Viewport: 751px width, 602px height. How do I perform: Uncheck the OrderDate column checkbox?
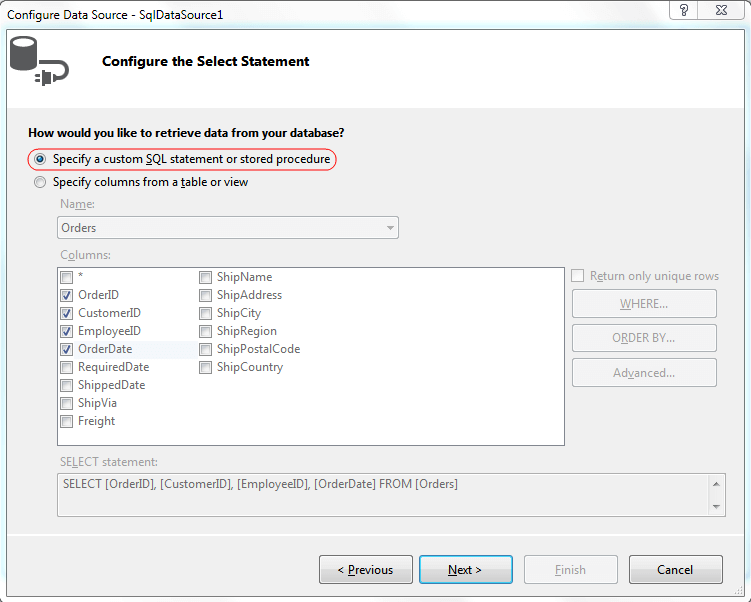67,349
